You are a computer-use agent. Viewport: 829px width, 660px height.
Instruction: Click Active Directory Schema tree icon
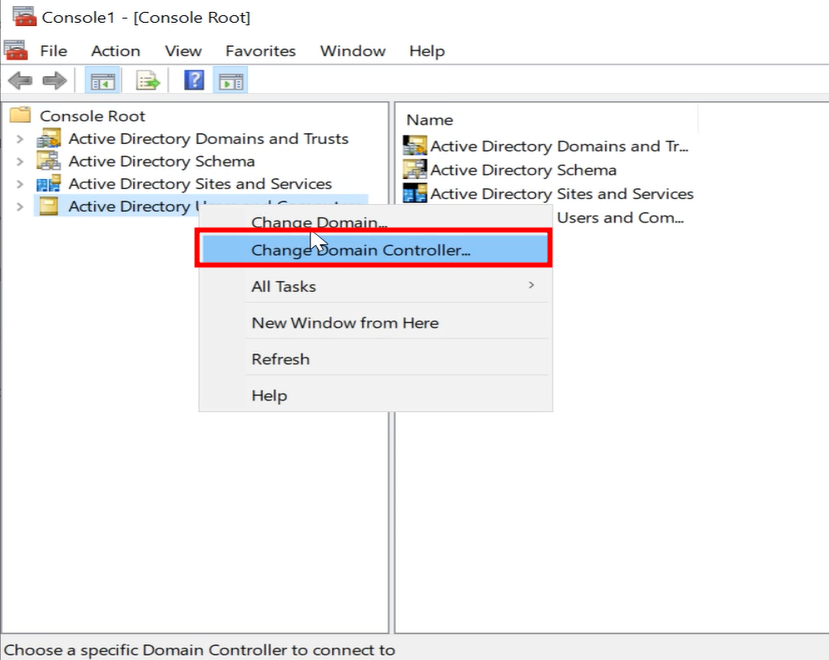[x=49, y=161]
